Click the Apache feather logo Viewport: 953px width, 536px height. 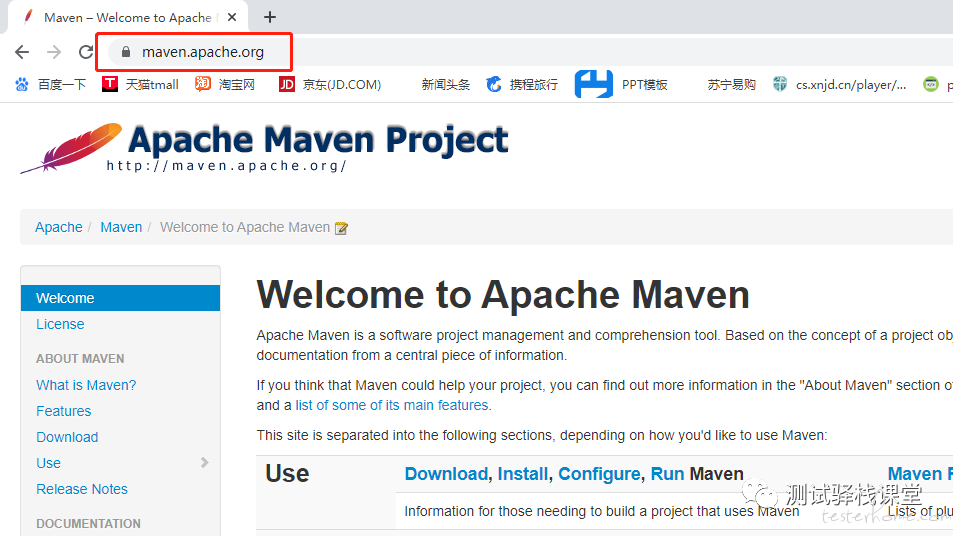point(71,148)
